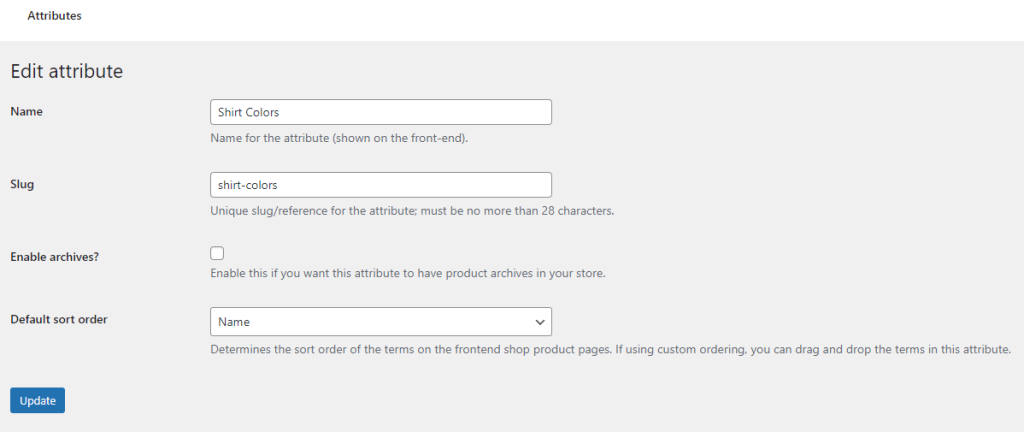The width and height of the screenshot is (1024, 432).
Task: Toggle the Enable archives checkbox
Action: 217,253
